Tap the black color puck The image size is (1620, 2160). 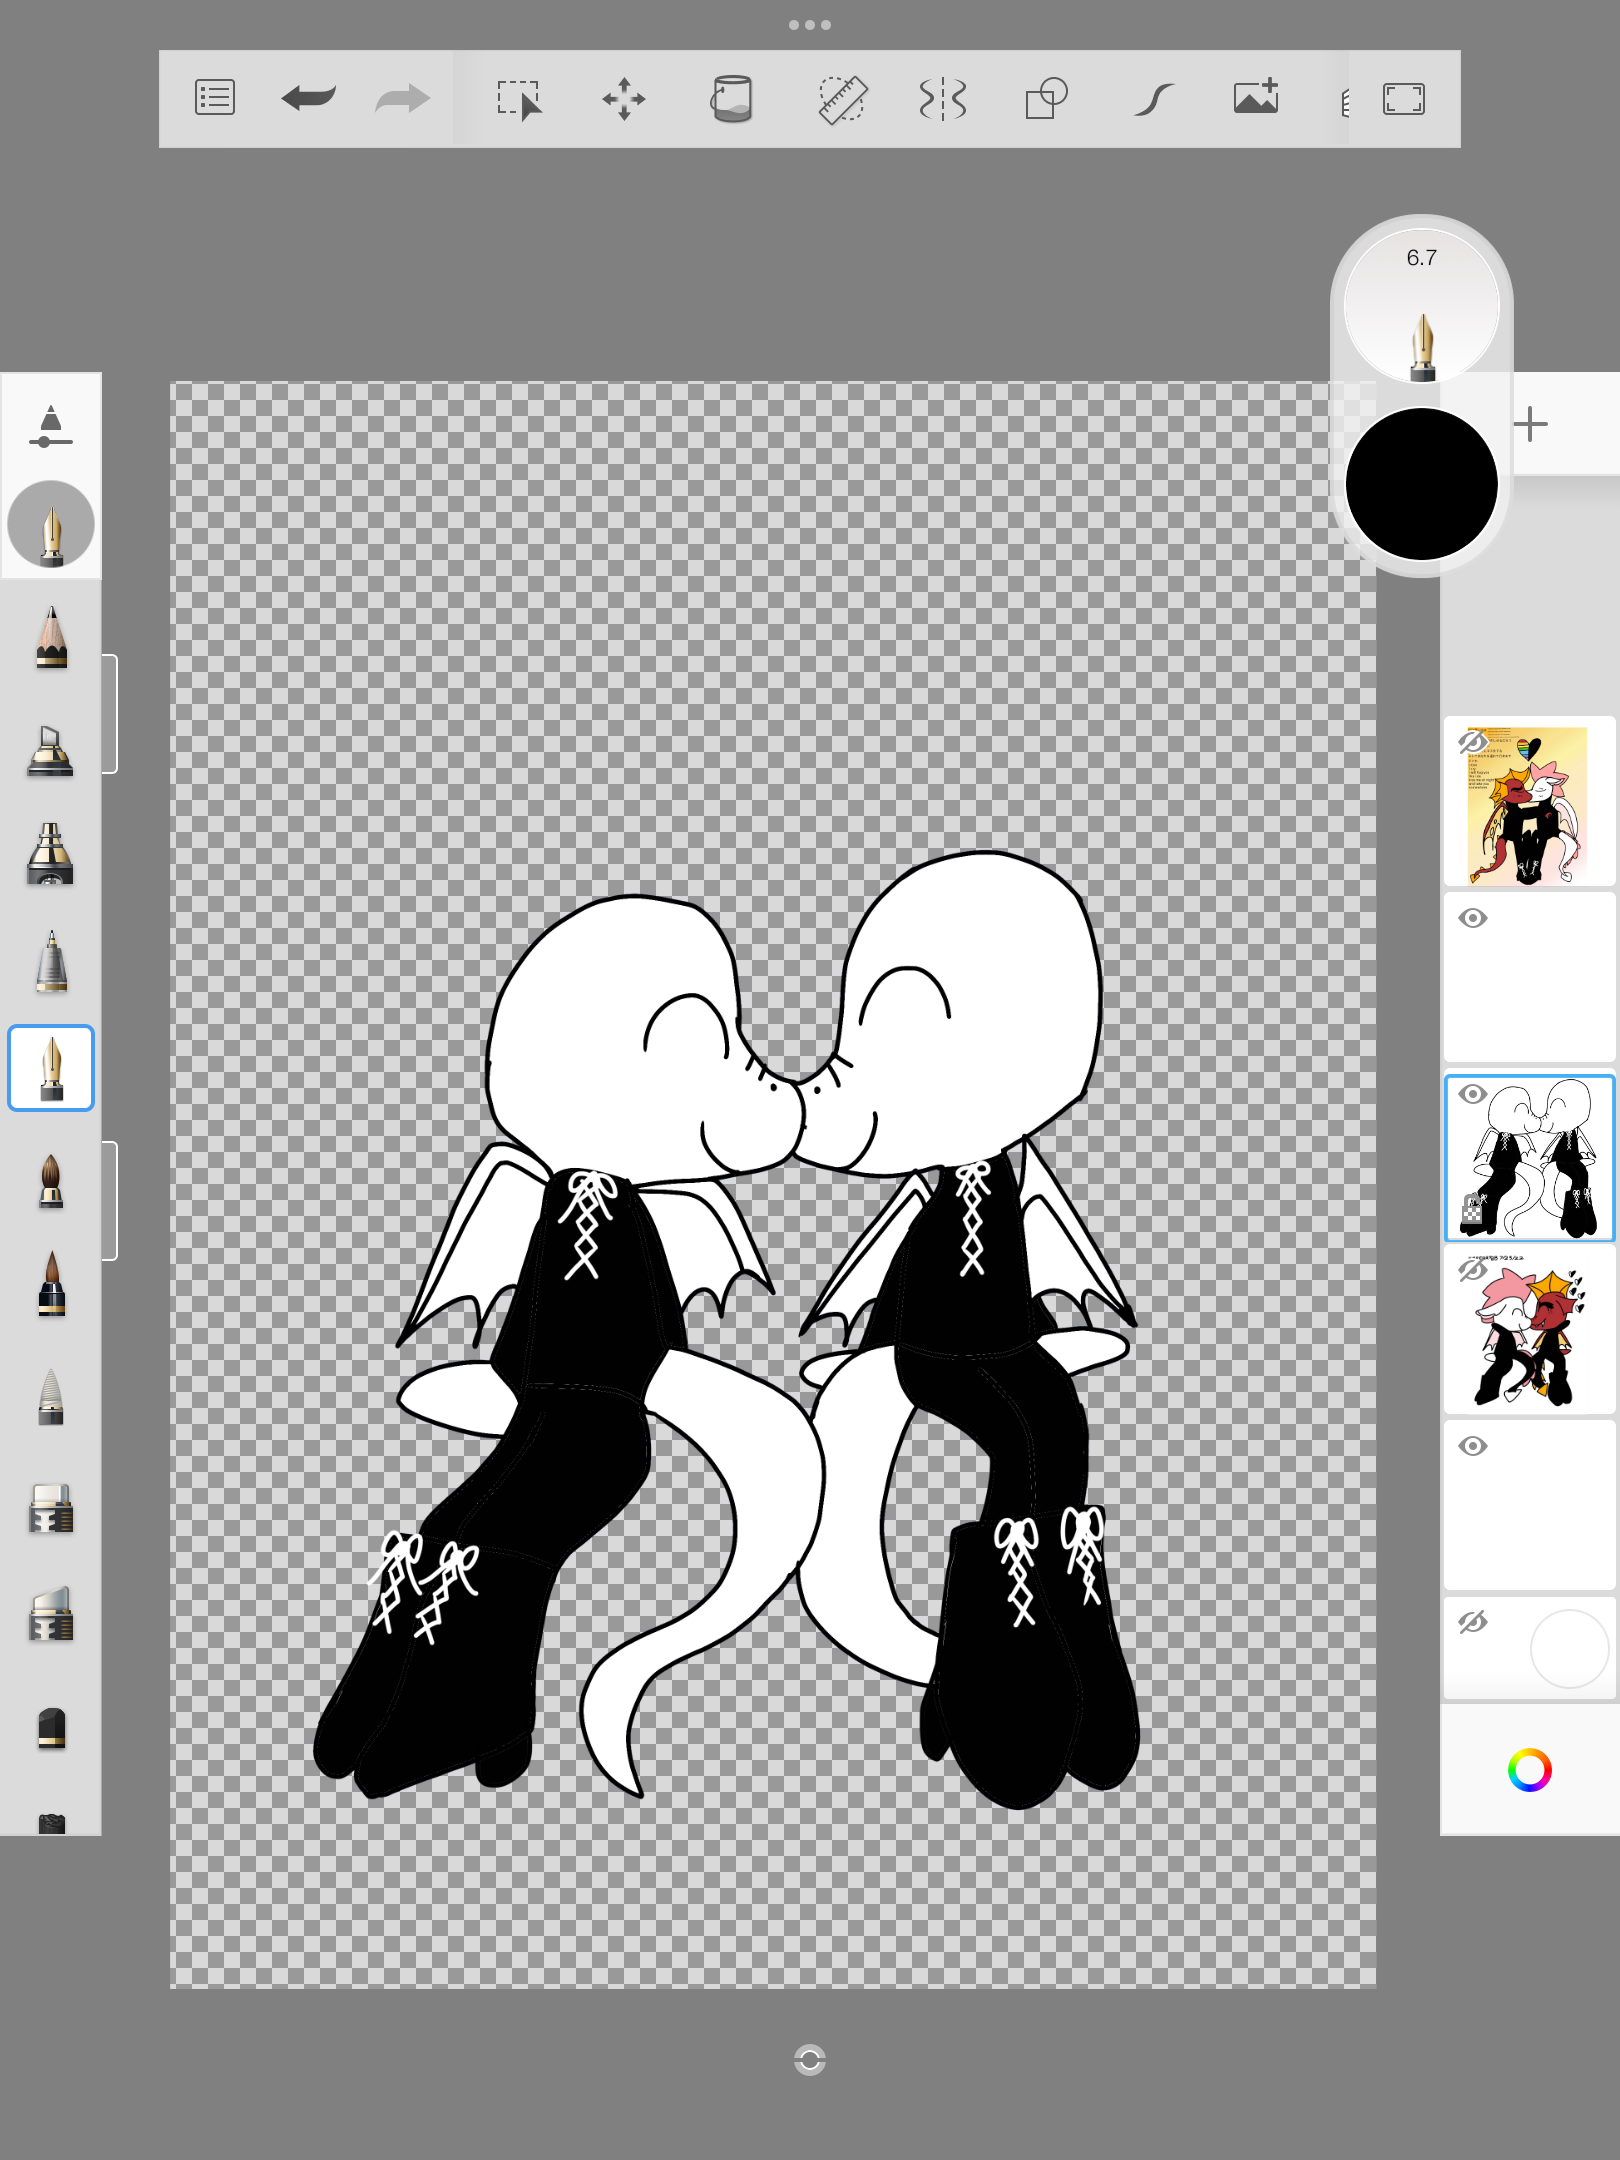(x=1421, y=484)
